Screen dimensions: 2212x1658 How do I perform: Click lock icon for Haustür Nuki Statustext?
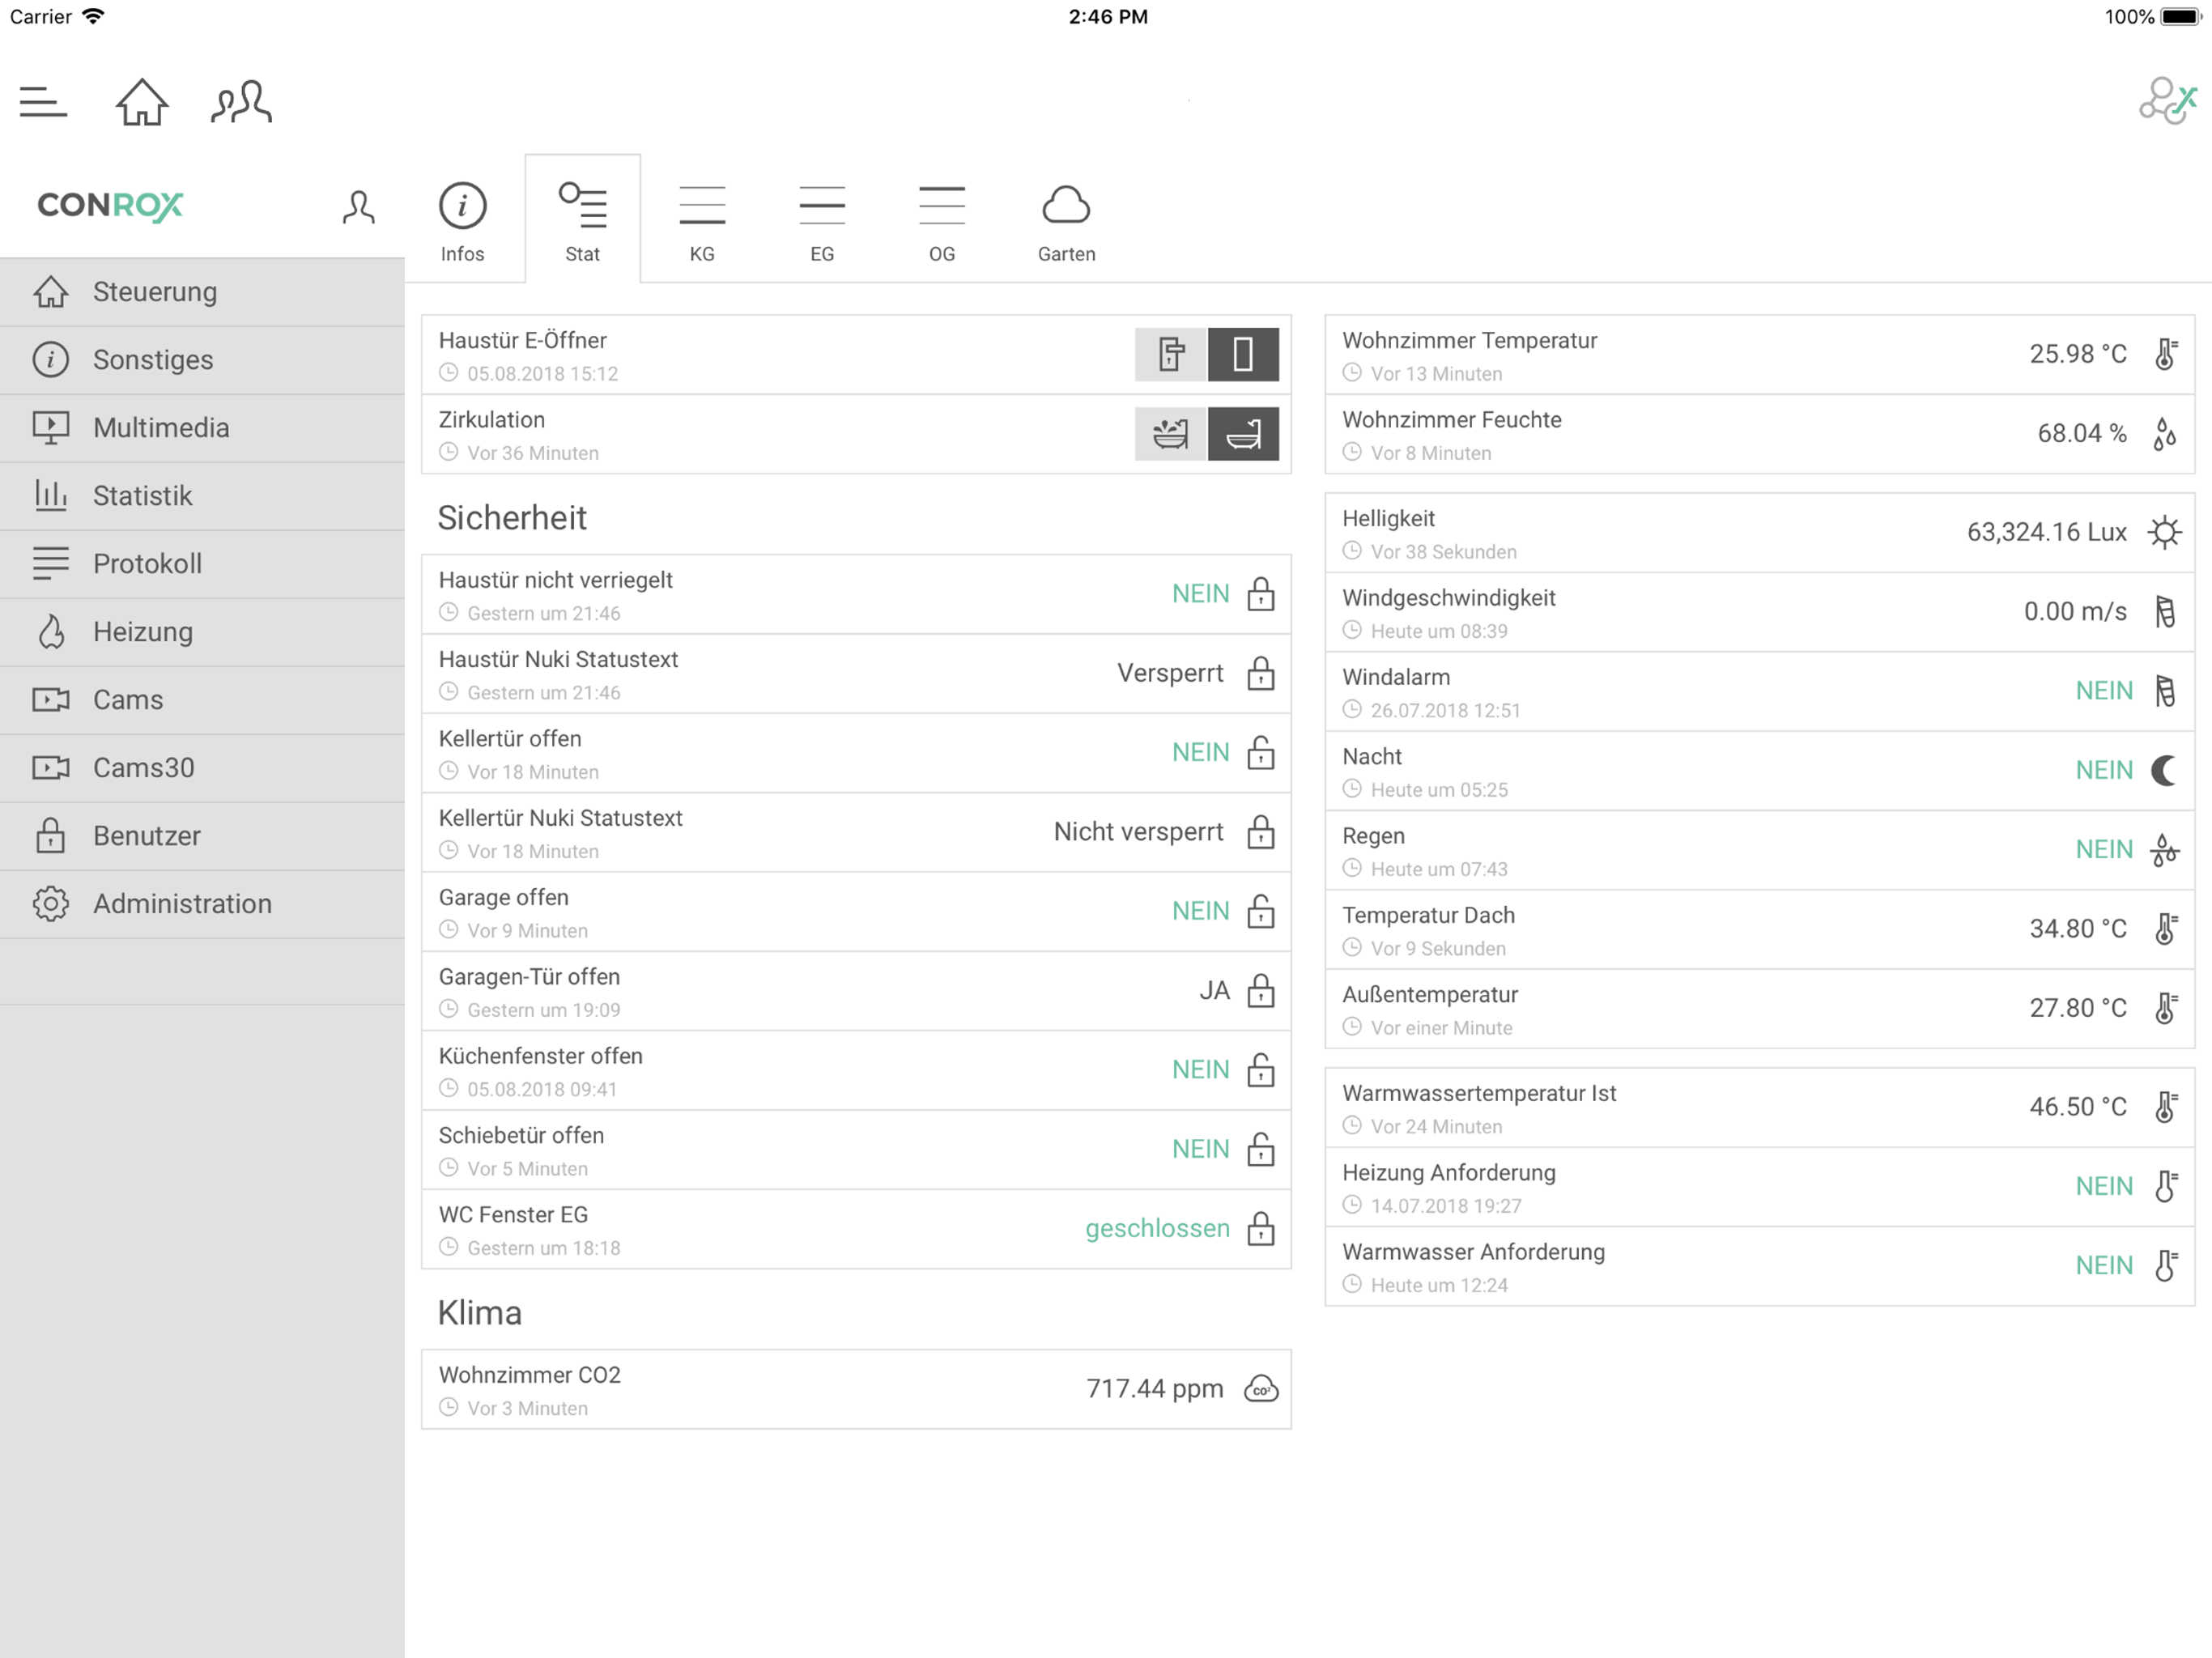[x=1261, y=673]
